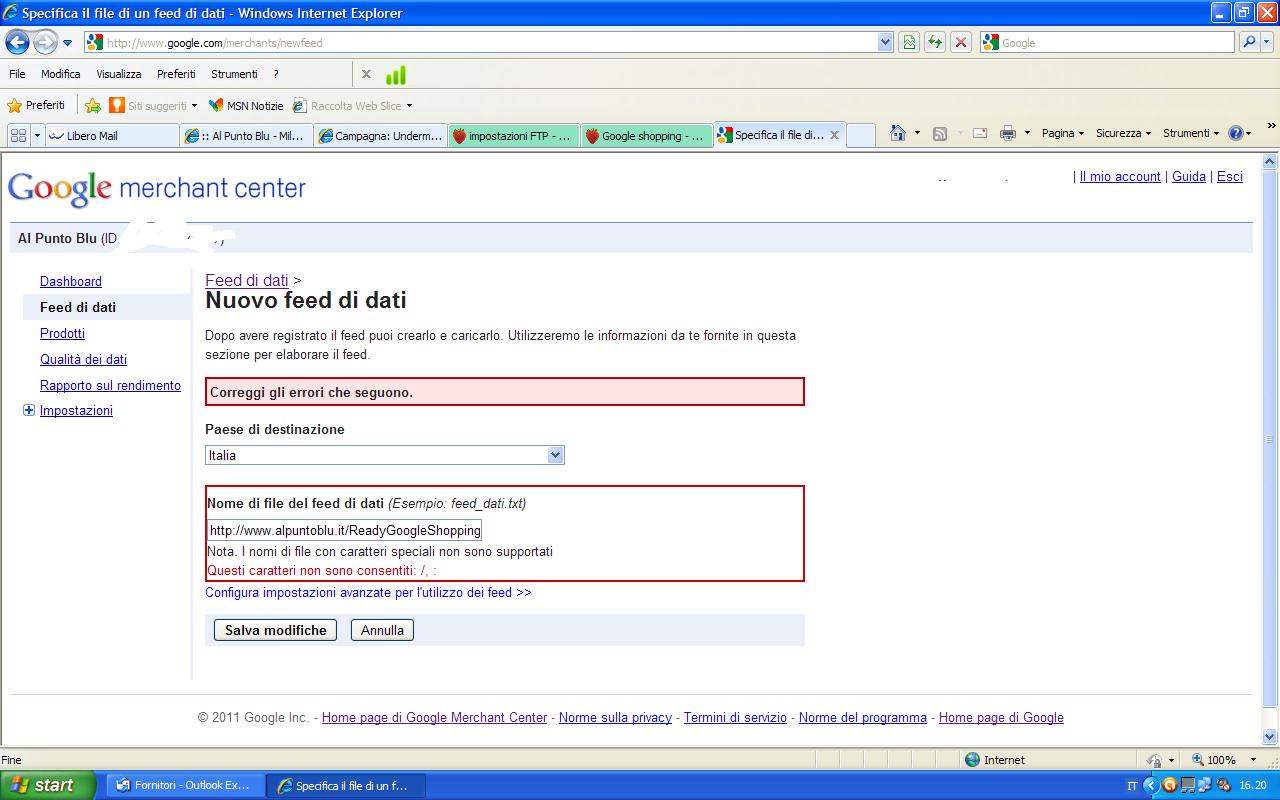Switch to Fornitori - Outlook Express taskbar item
The height and width of the screenshot is (800, 1280).
185,785
